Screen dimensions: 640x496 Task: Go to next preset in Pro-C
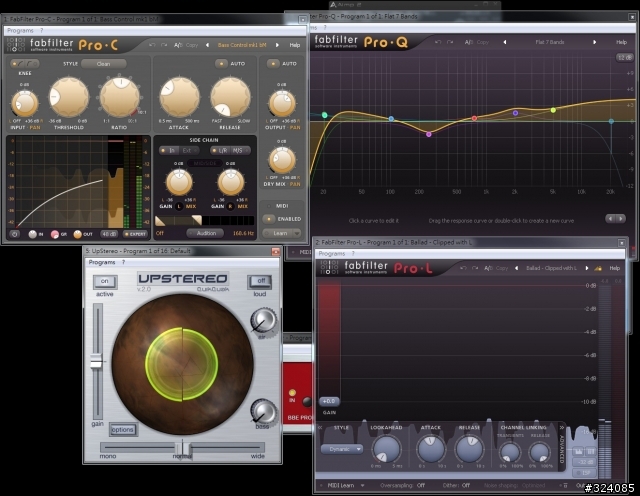[277, 45]
